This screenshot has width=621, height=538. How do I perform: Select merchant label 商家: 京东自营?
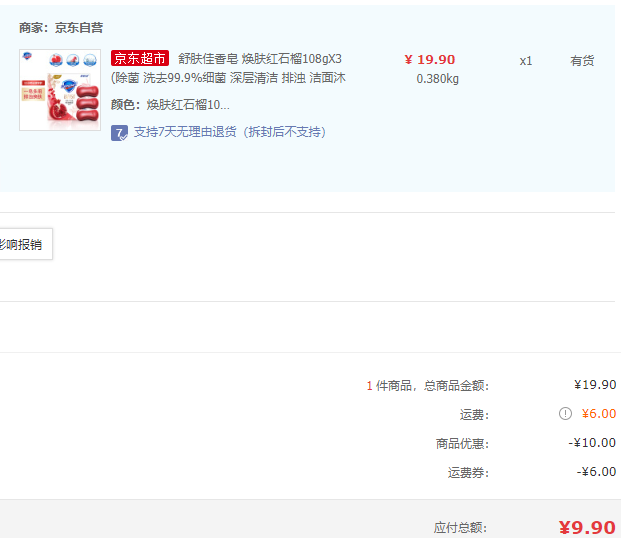click(61, 28)
